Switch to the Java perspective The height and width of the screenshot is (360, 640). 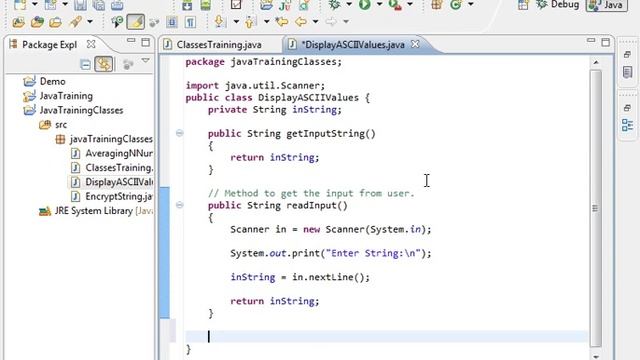[x=607, y=5]
